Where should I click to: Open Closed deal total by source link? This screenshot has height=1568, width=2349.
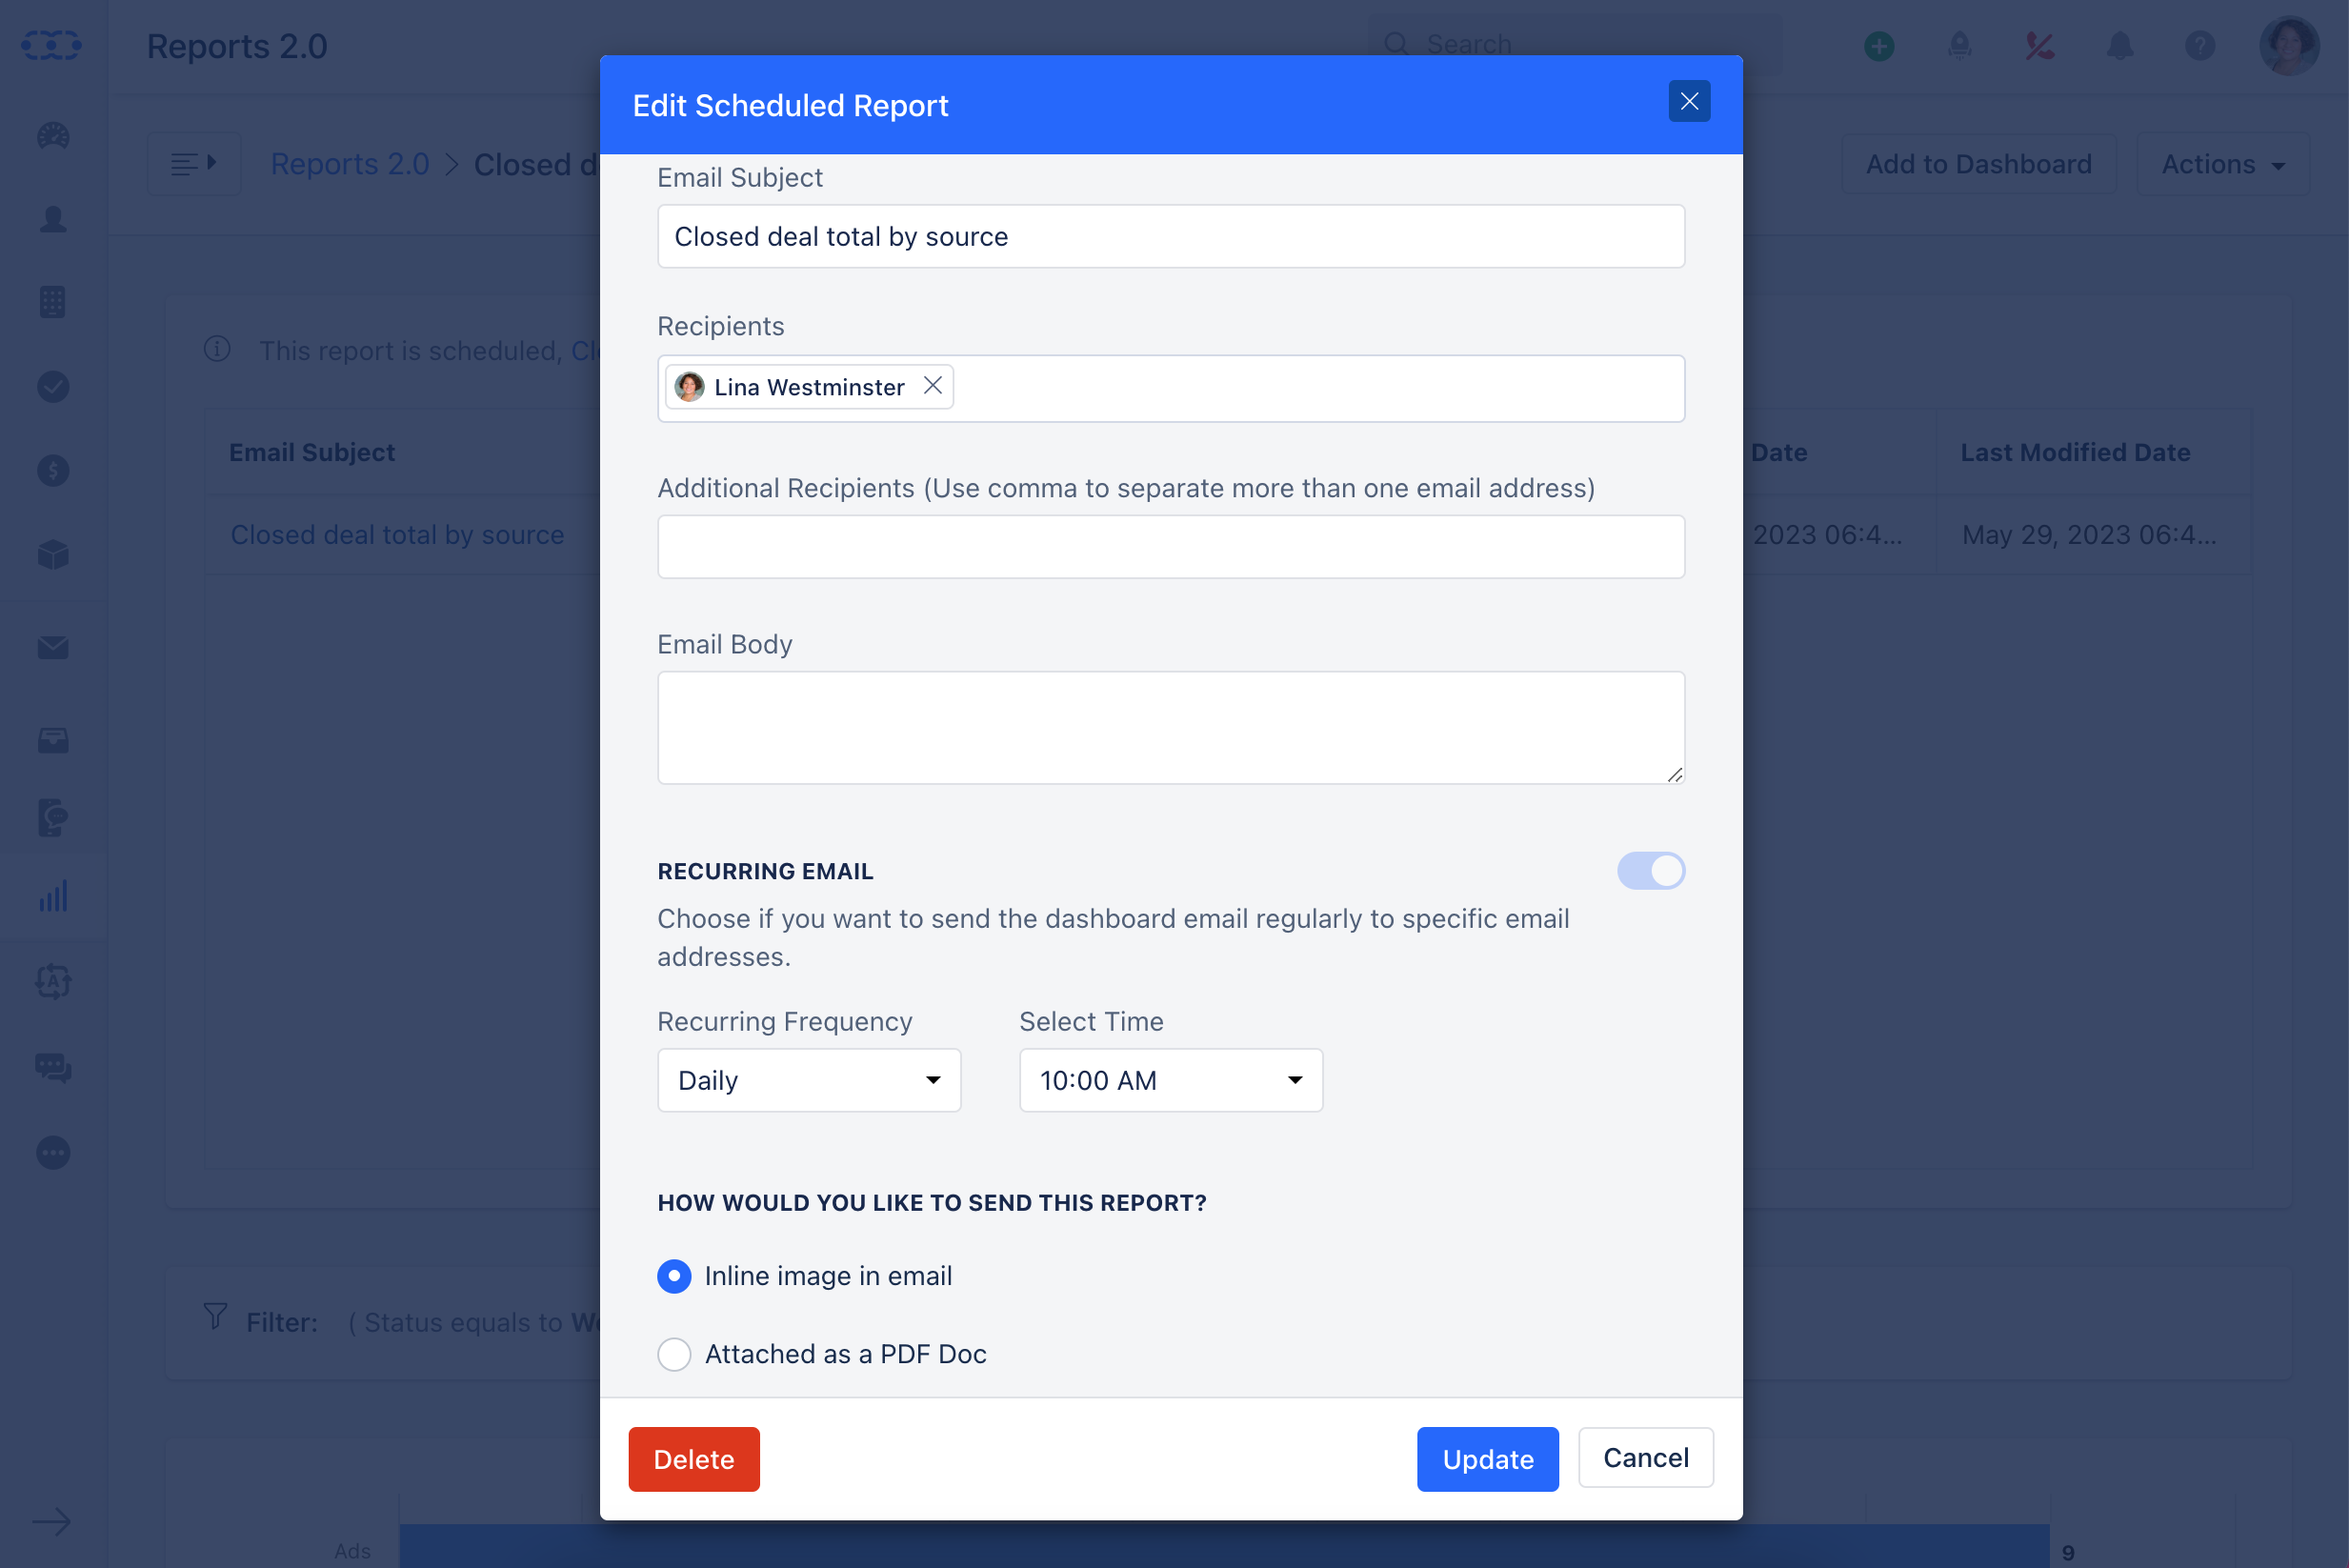397,535
